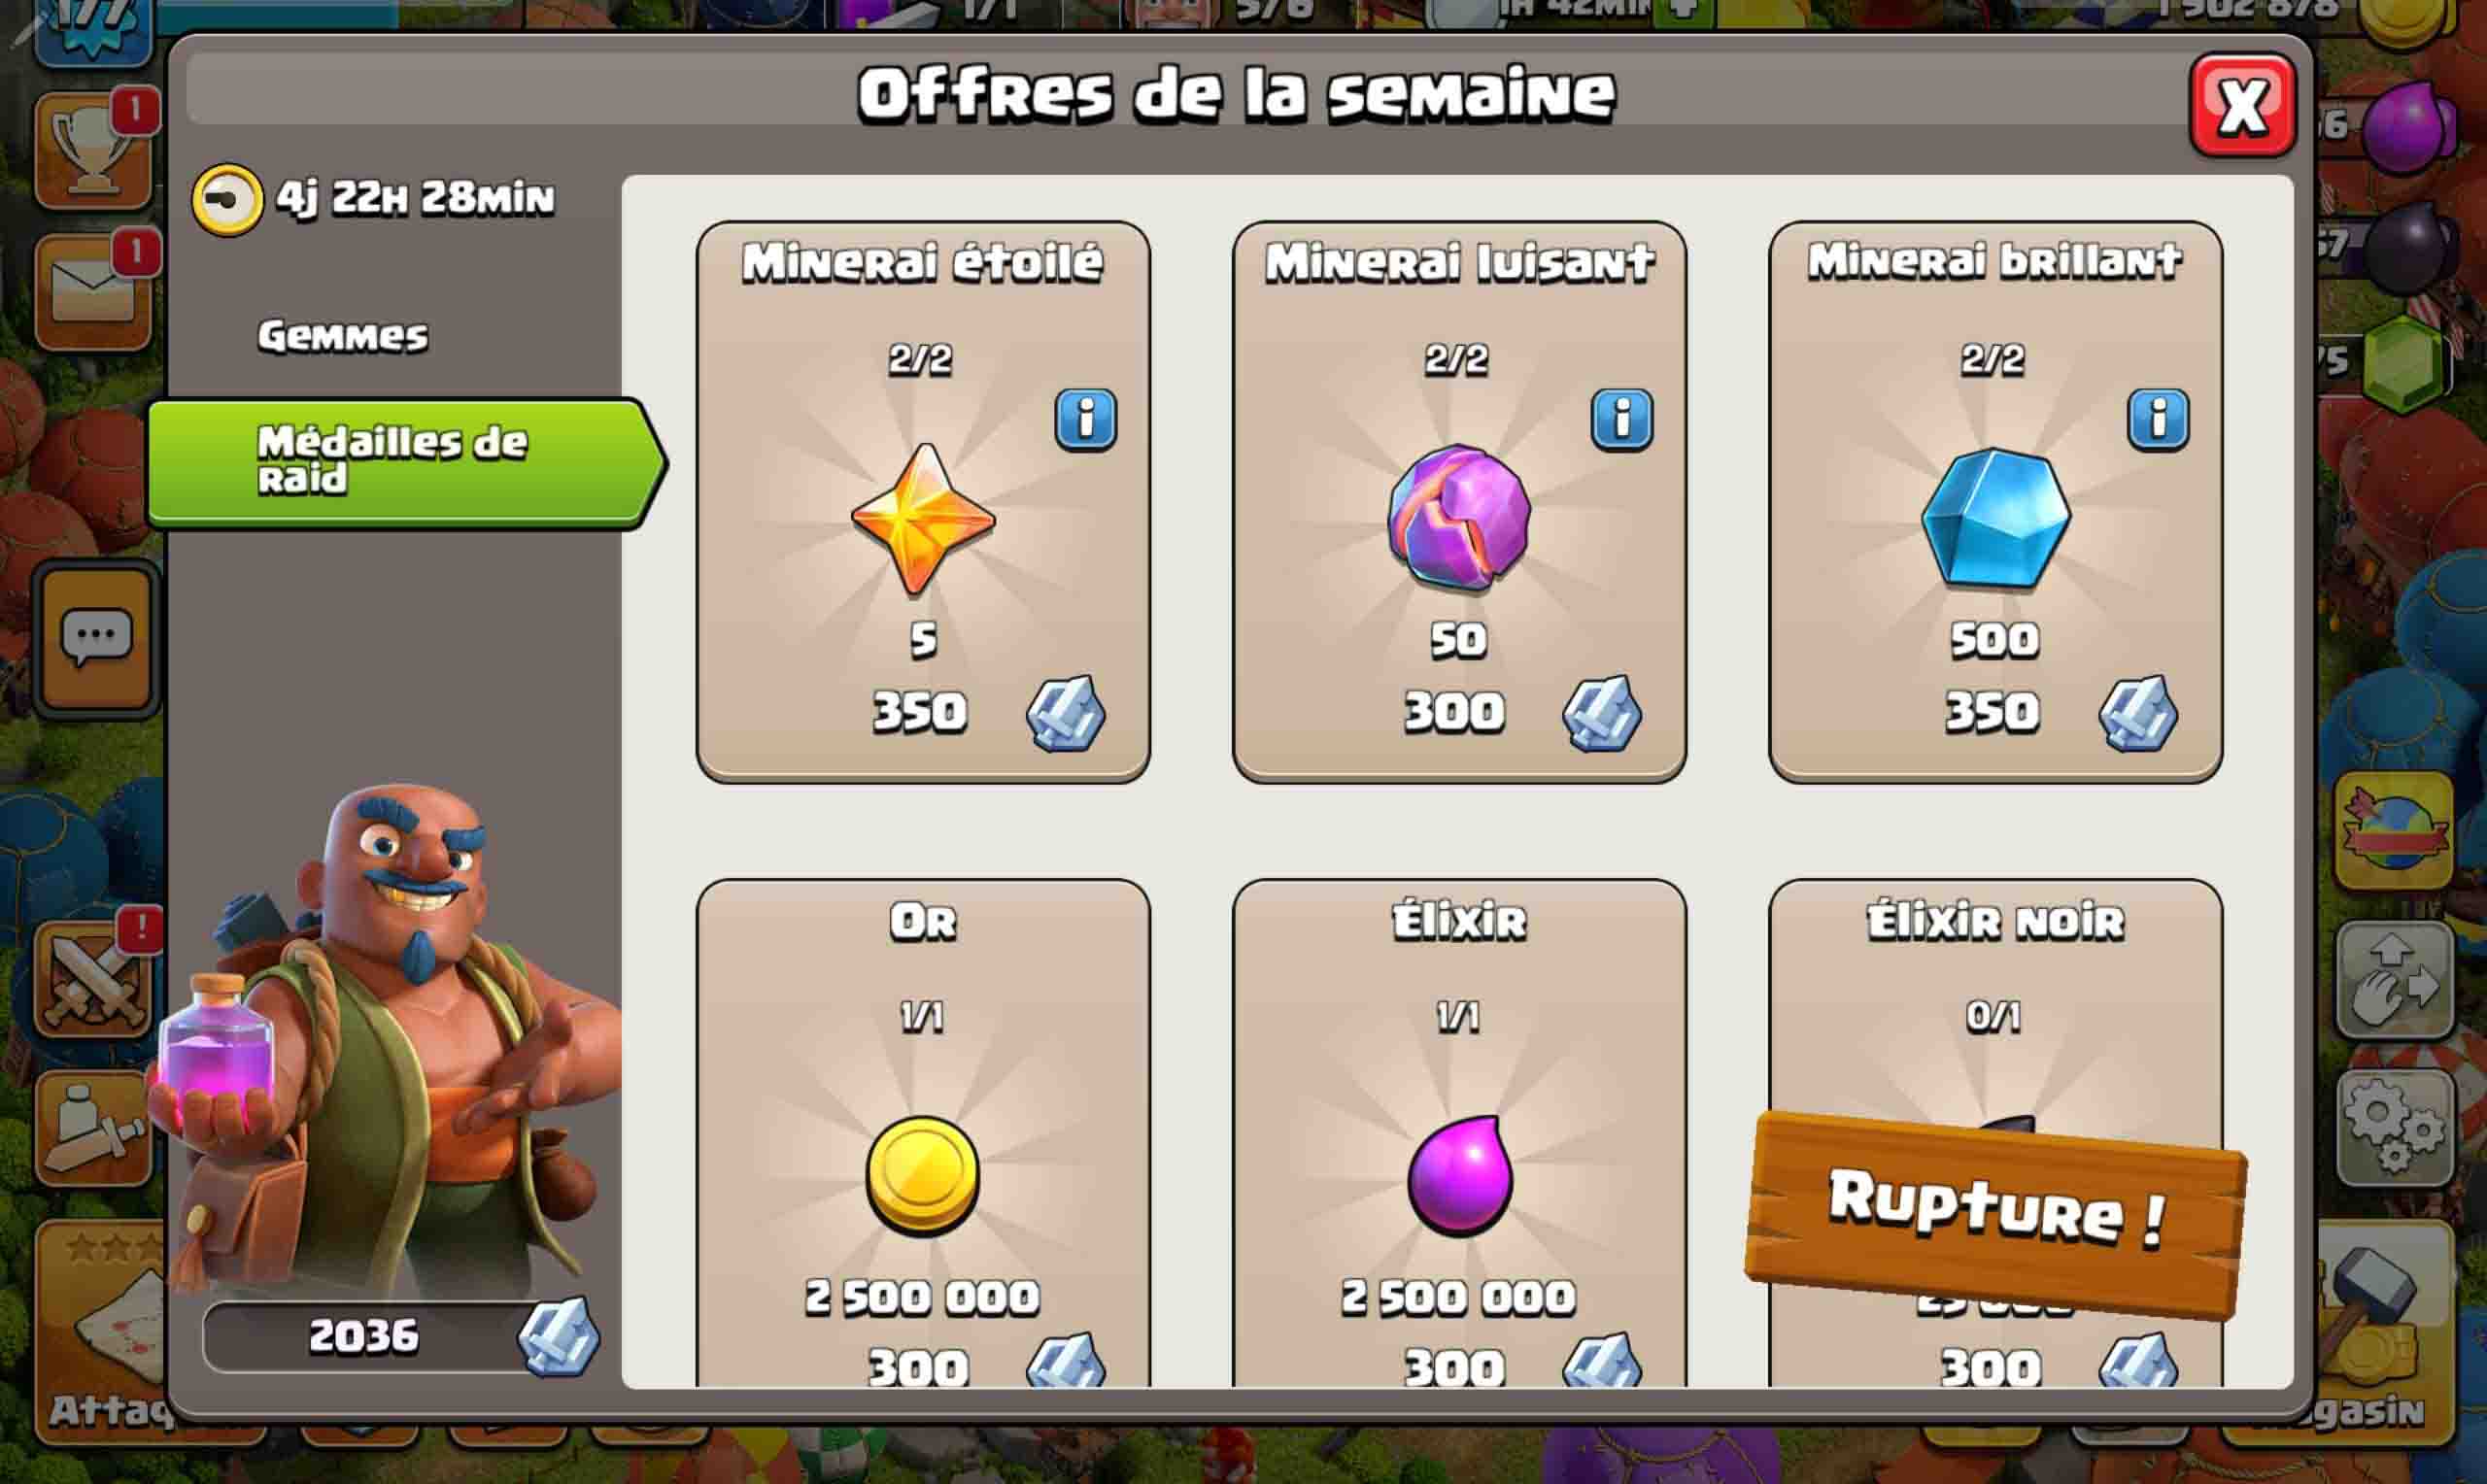Image resolution: width=2487 pixels, height=1484 pixels.
Task: Purchase the Or offer card
Action: click(x=923, y=1133)
